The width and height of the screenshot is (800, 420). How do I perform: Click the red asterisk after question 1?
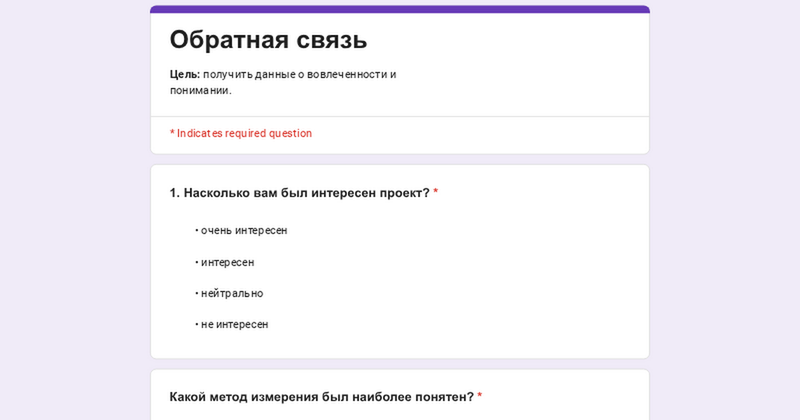coord(436,192)
